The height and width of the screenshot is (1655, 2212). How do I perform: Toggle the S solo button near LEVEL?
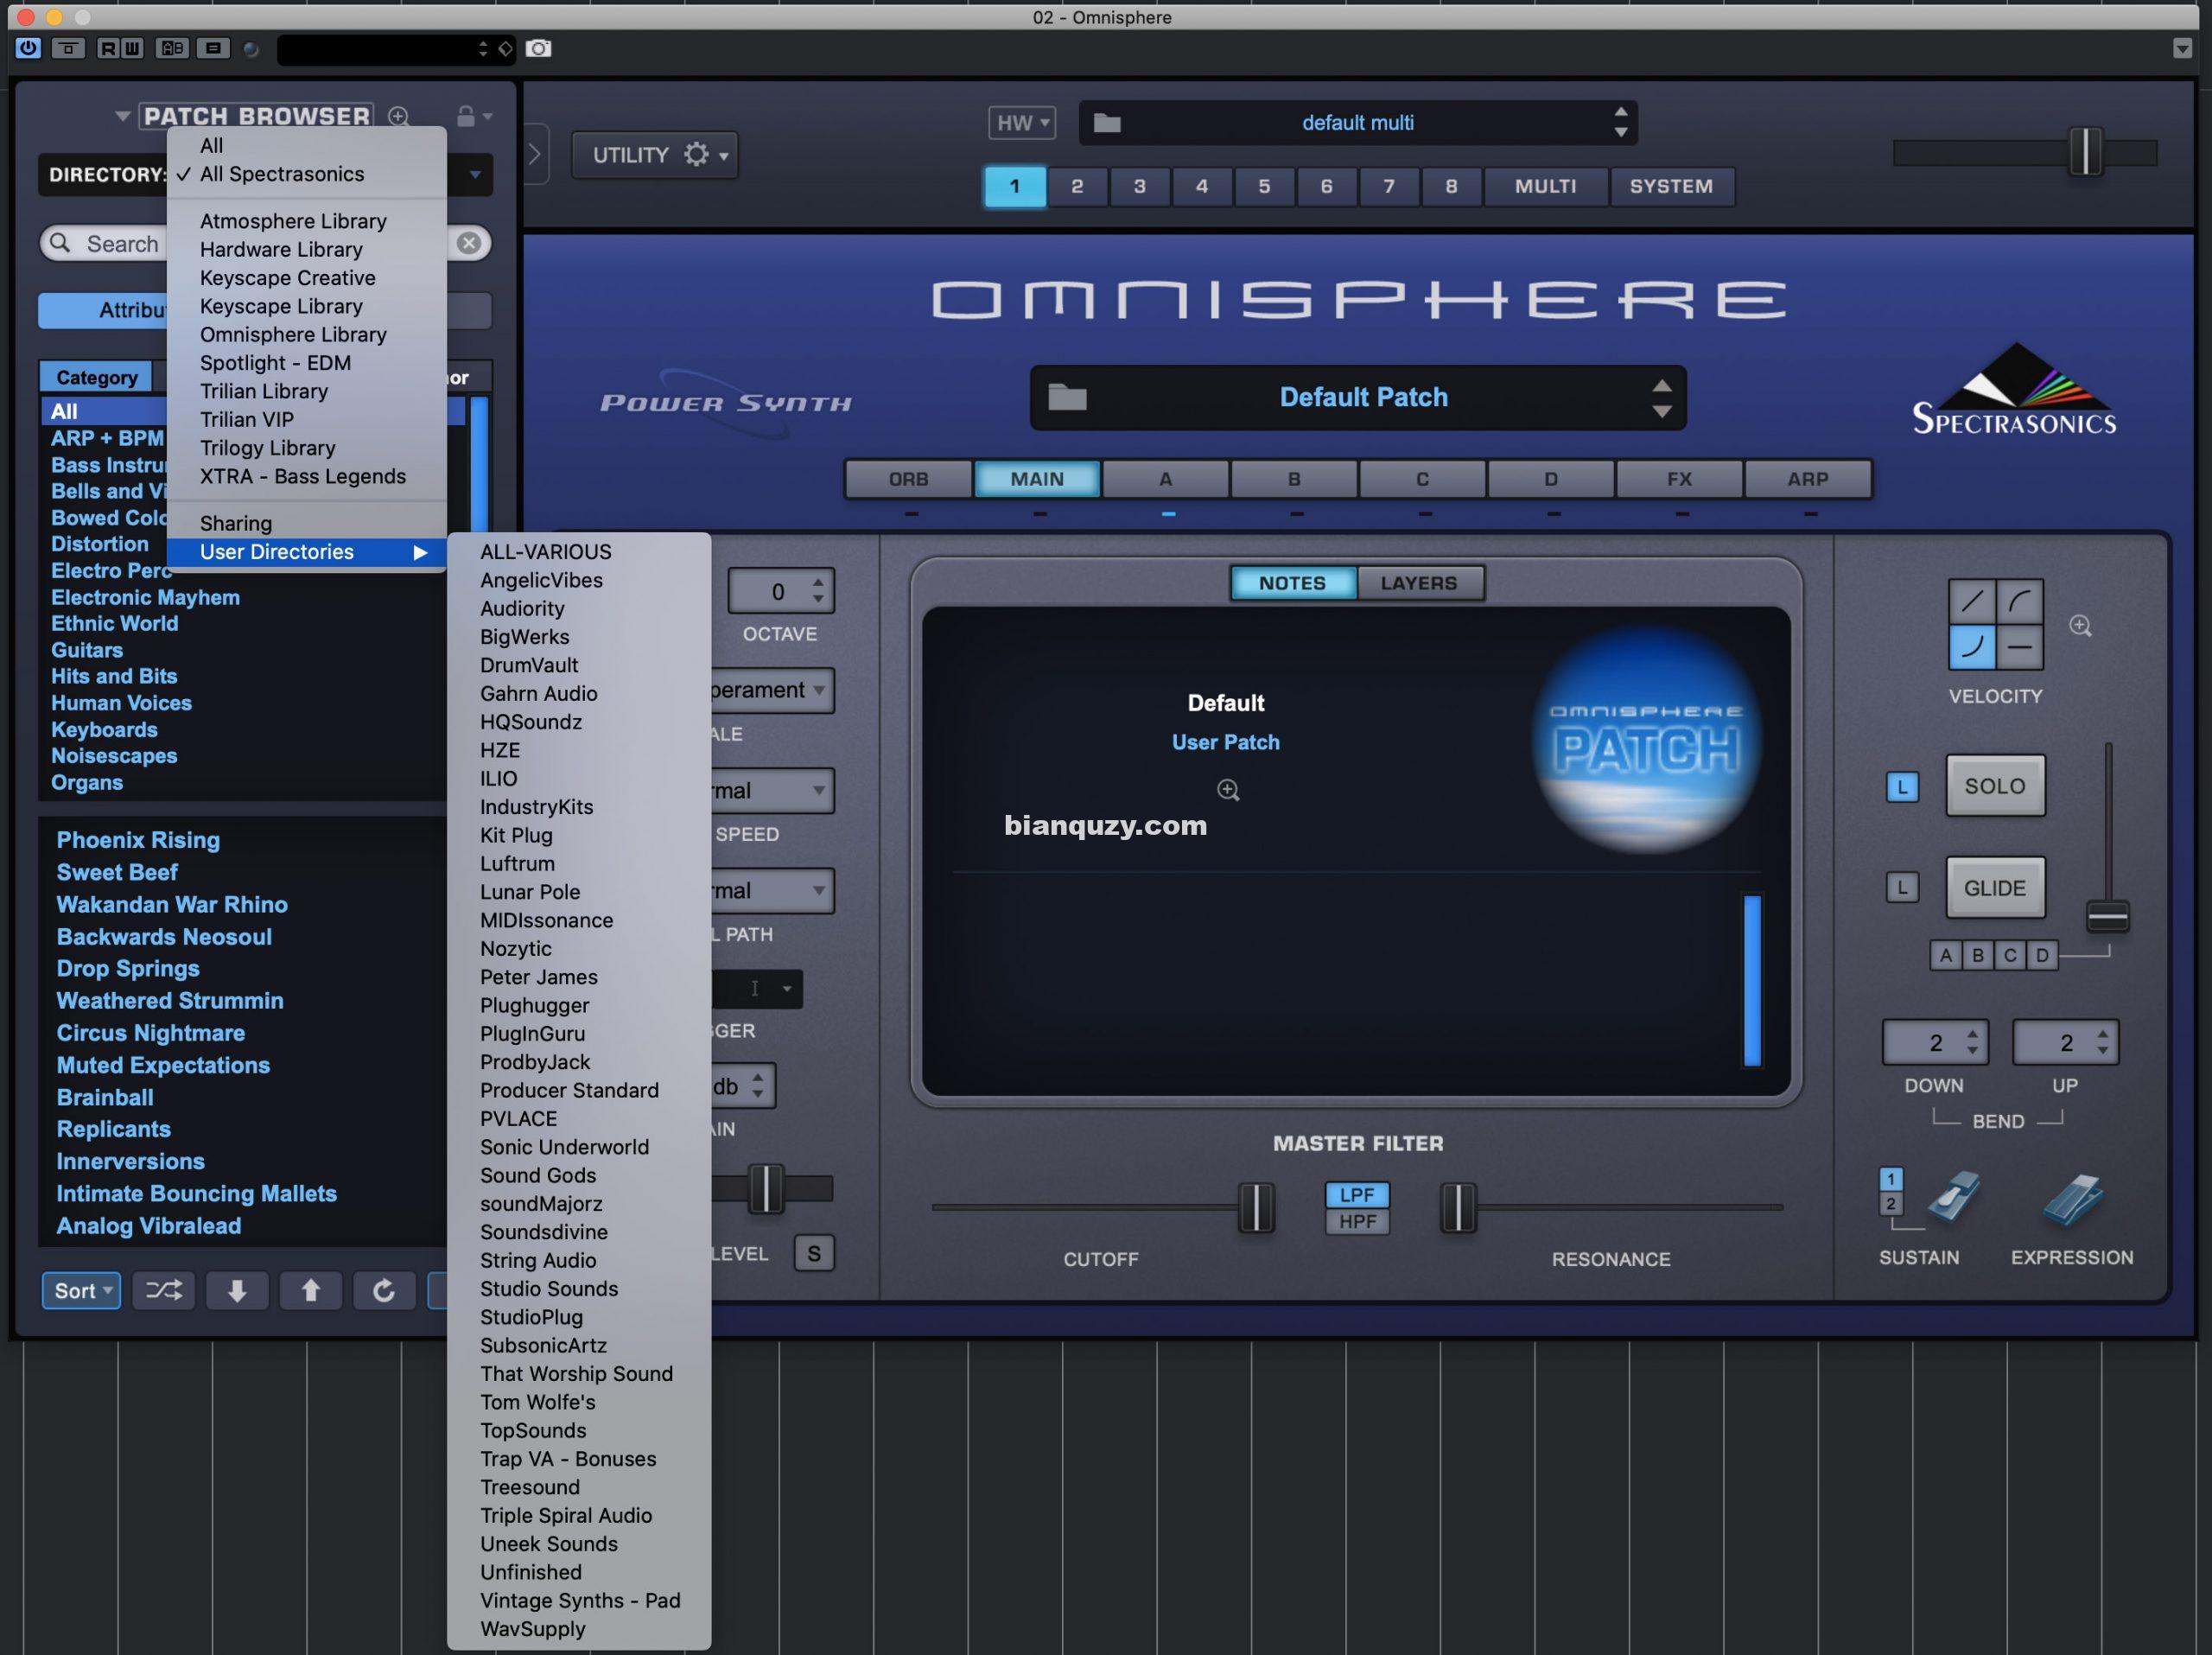814,1253
